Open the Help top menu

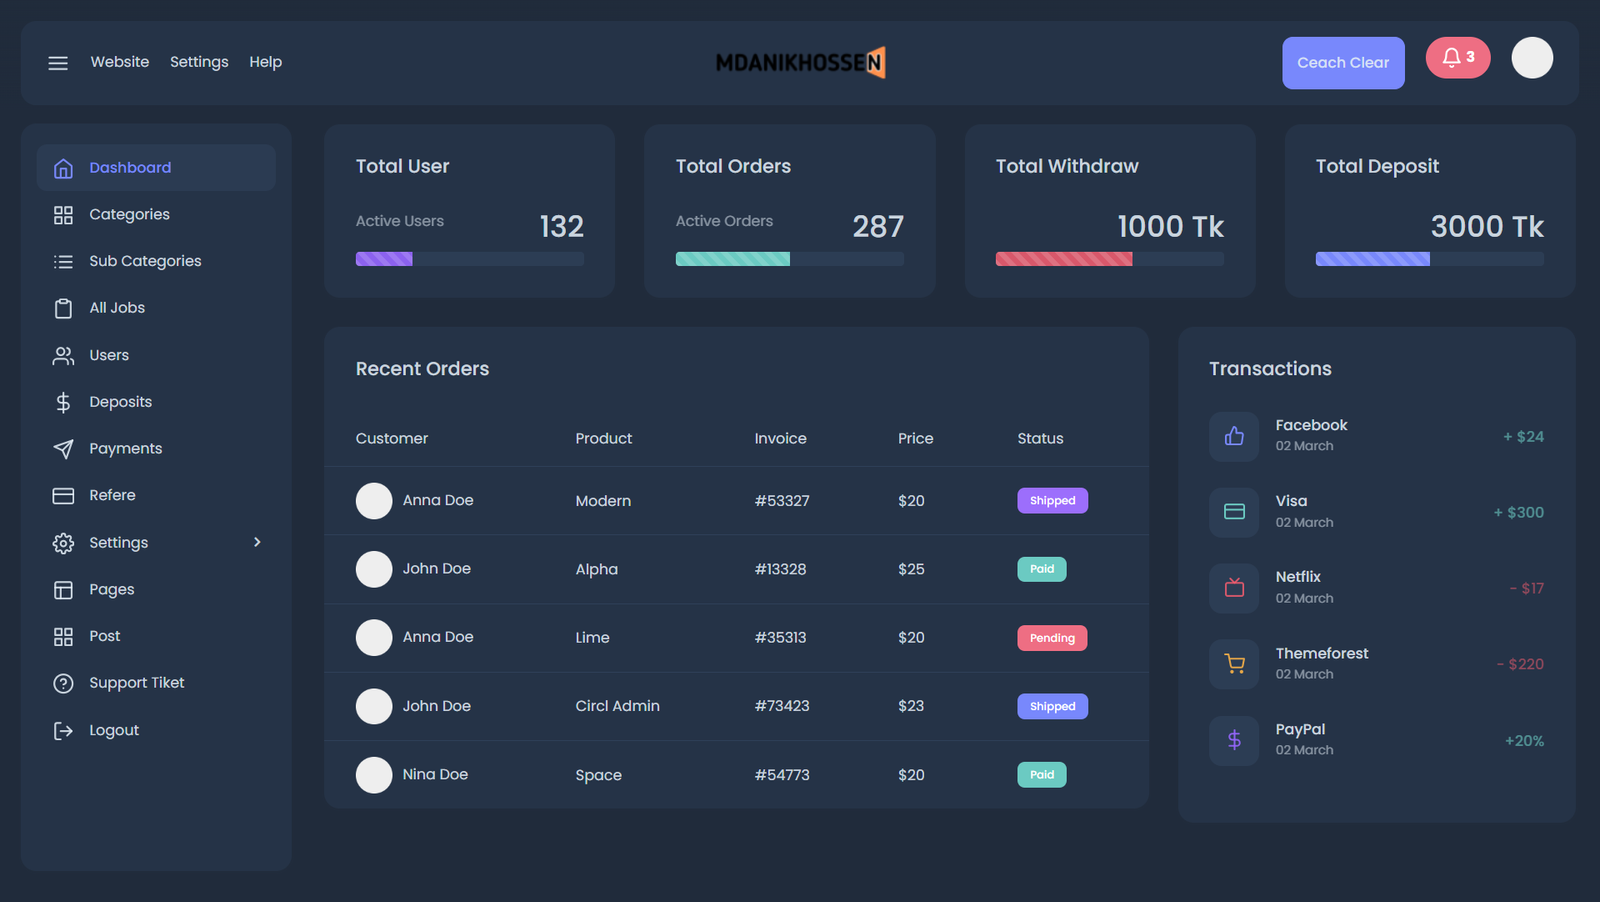(265, 62)
